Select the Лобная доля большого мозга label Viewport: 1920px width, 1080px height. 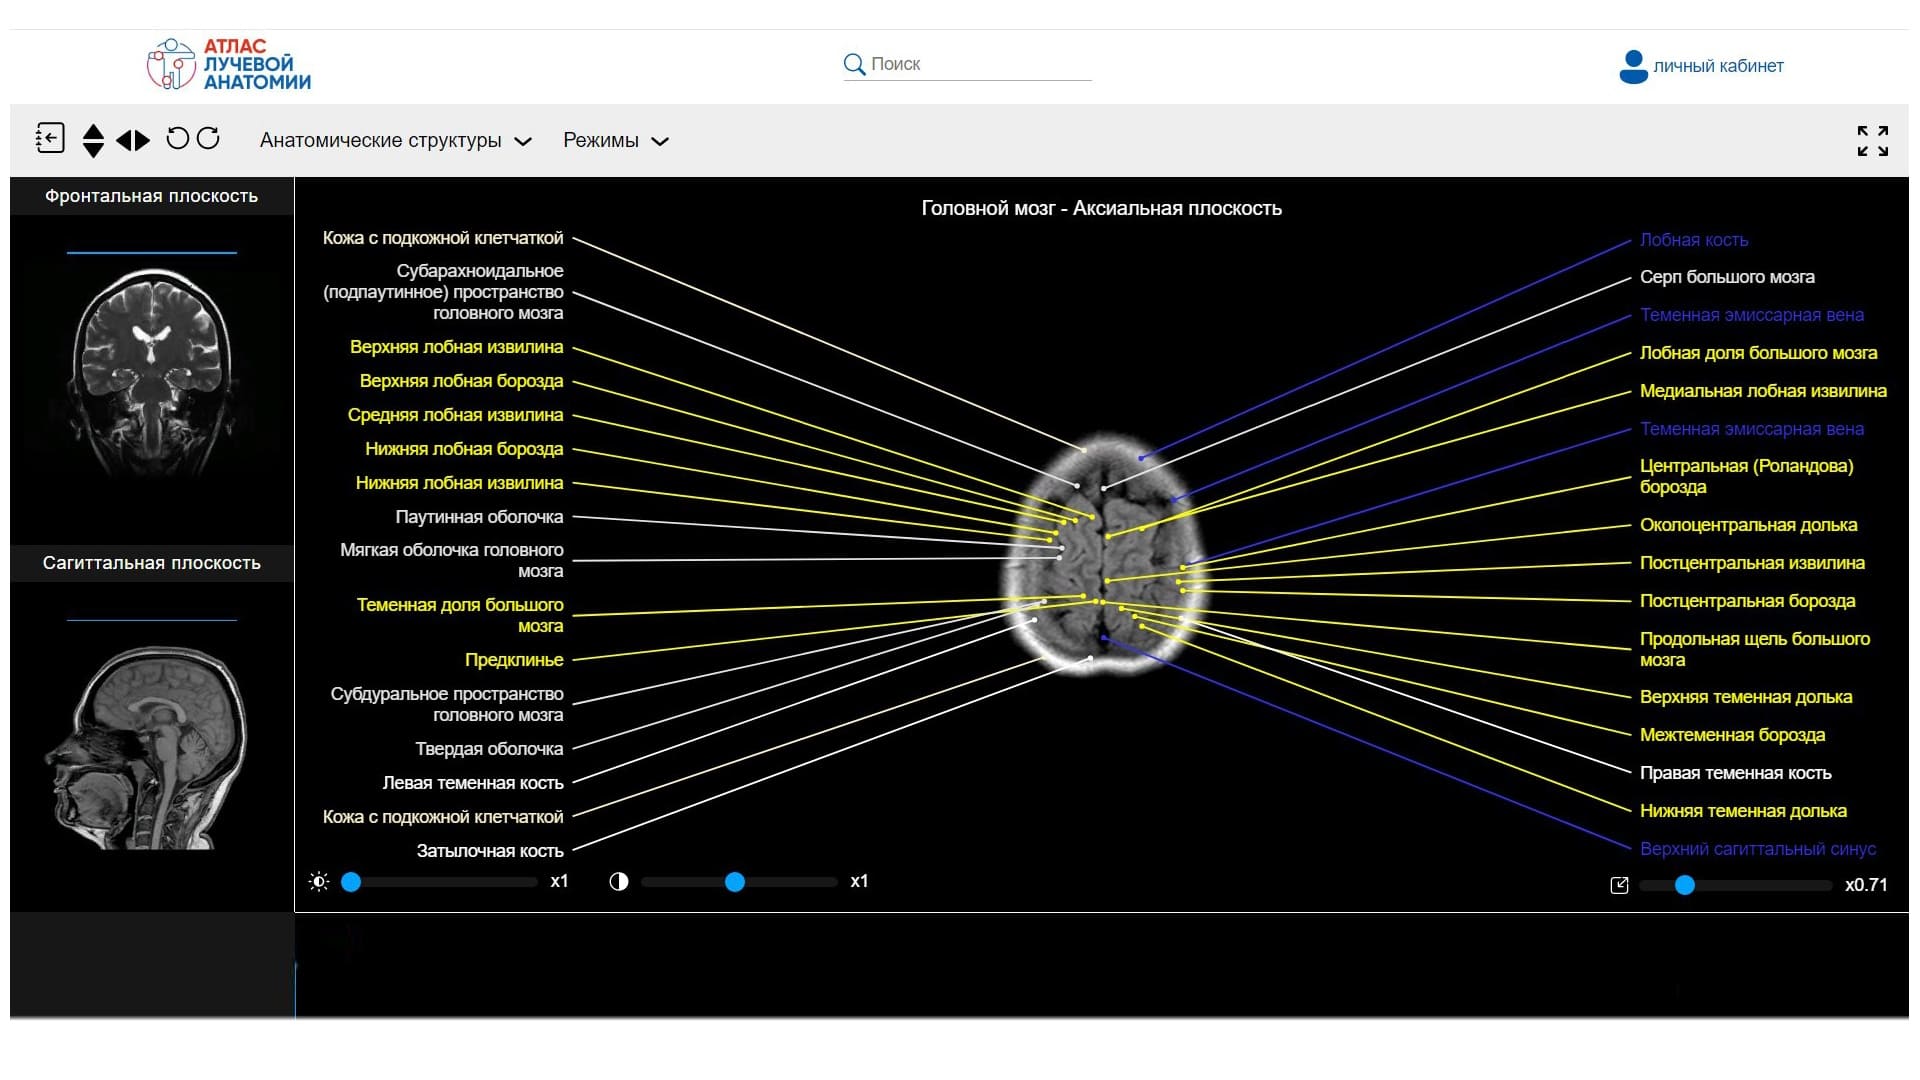(x=1758, y=353)
